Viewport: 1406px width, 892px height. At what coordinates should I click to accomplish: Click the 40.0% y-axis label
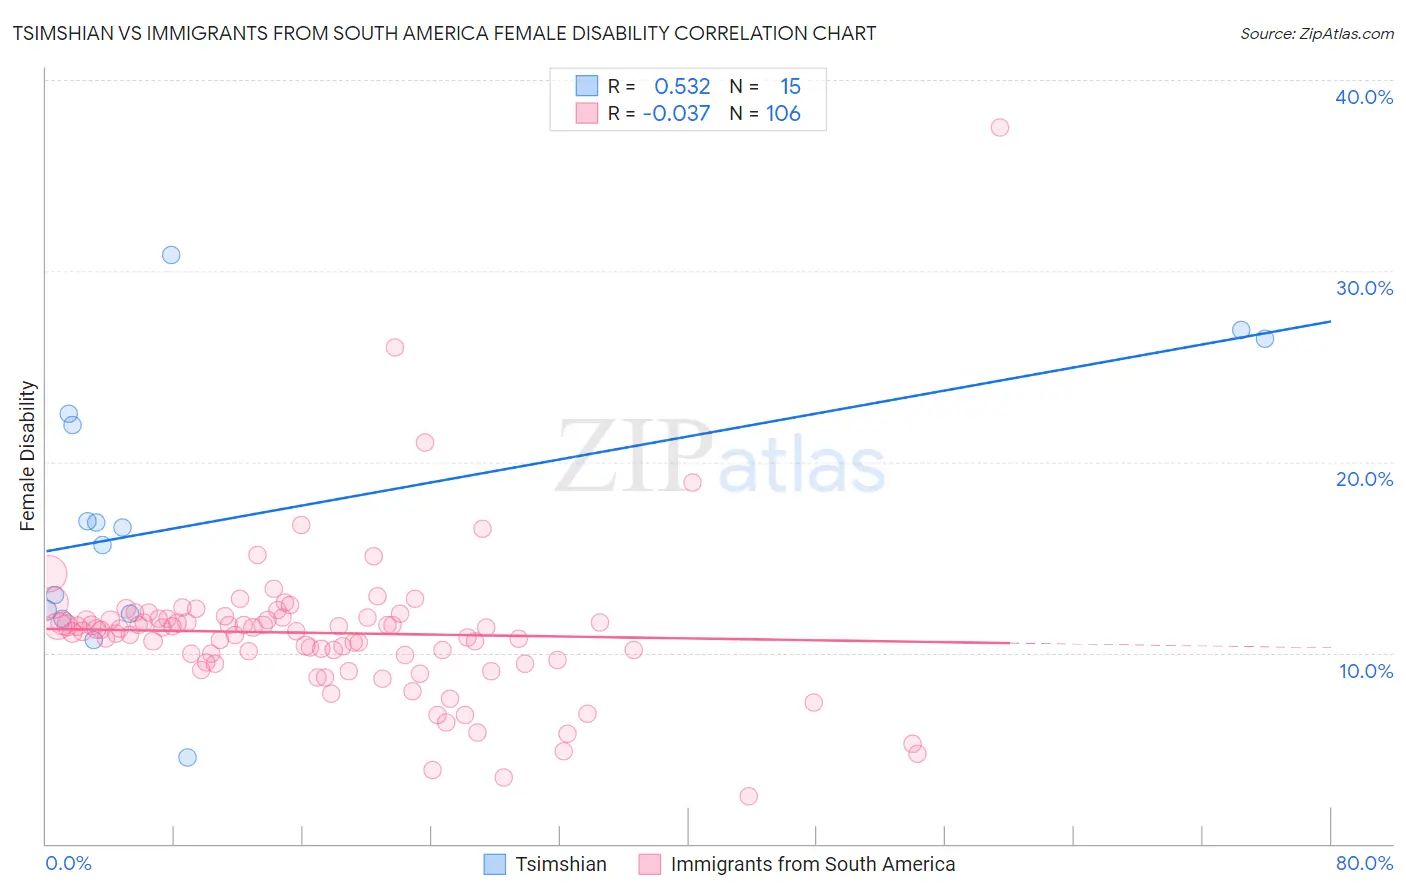(x=1364, y=97)
